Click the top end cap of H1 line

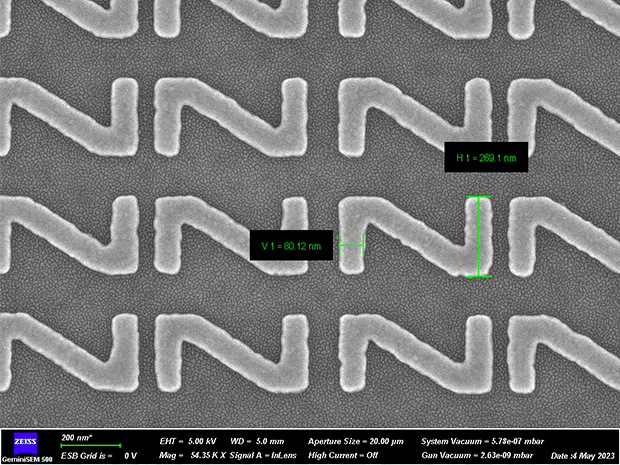tap(479, 197)
